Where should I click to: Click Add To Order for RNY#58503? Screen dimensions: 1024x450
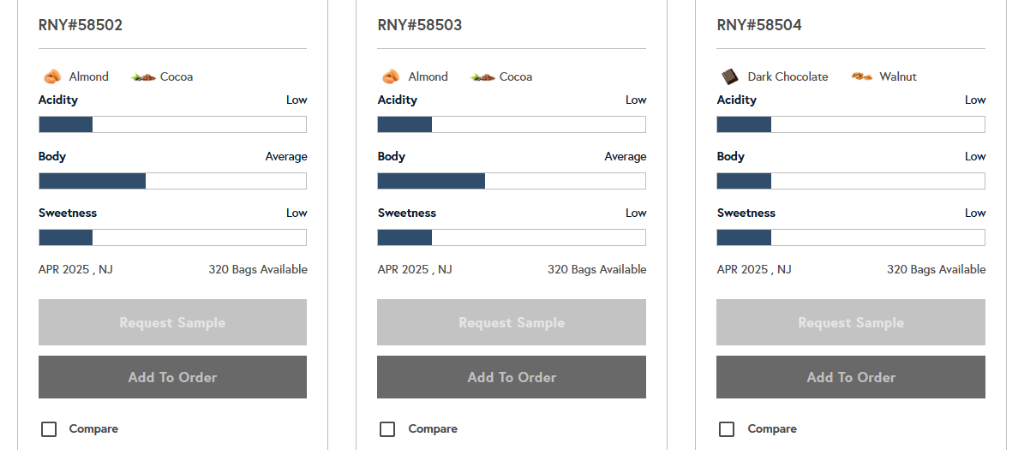coord(511,377)
